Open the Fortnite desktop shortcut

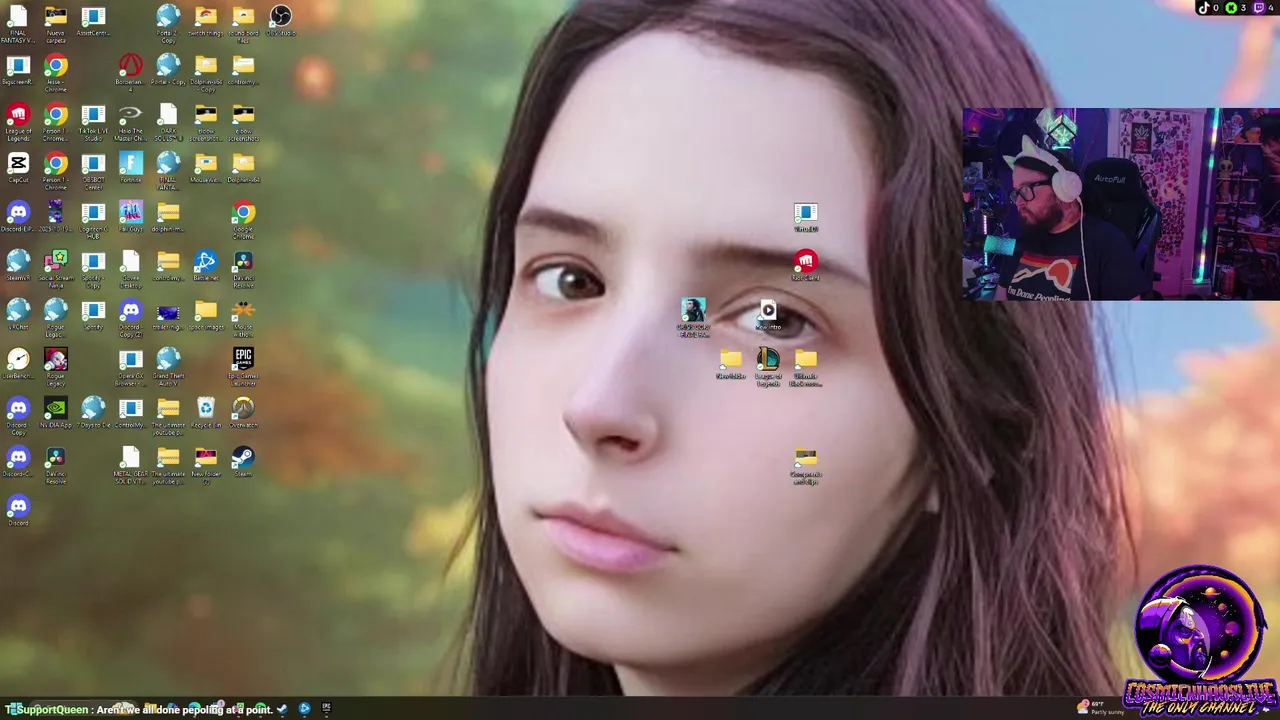[x=130, y=163]
